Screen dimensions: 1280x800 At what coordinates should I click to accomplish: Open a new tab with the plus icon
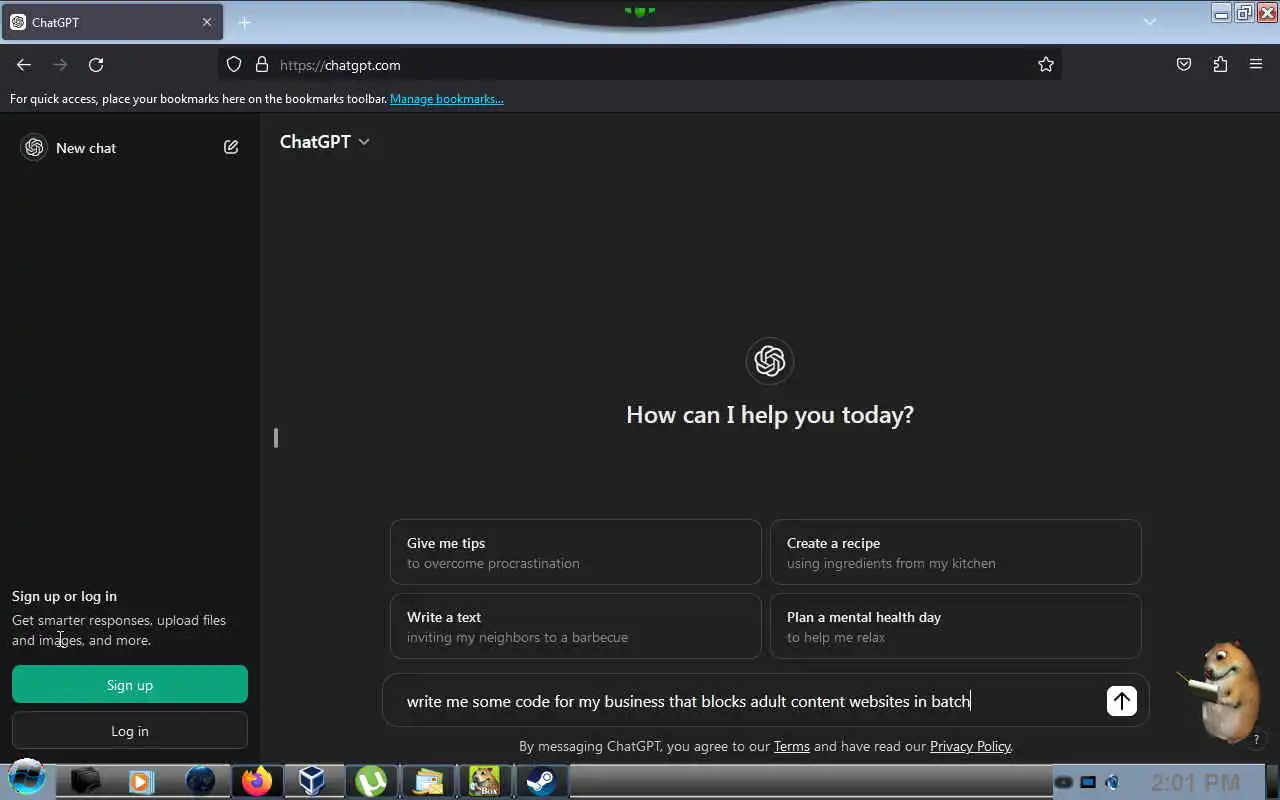point(245,22)
